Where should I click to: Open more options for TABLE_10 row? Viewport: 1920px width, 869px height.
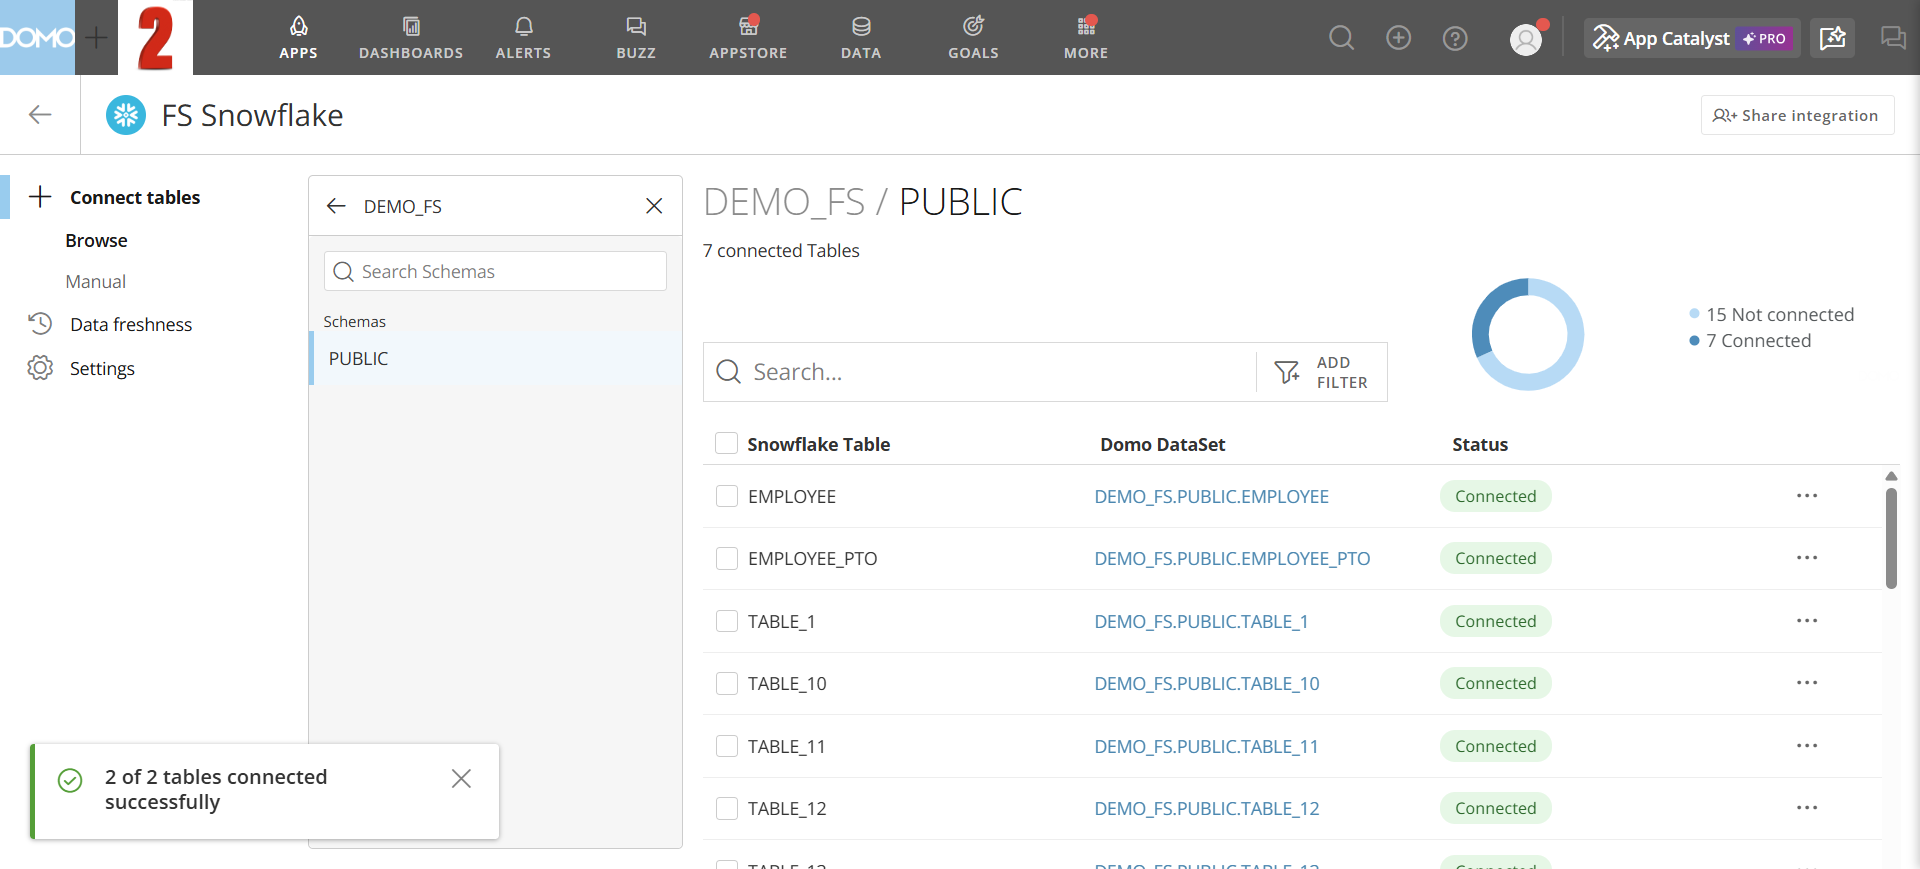click(1806, 683)
